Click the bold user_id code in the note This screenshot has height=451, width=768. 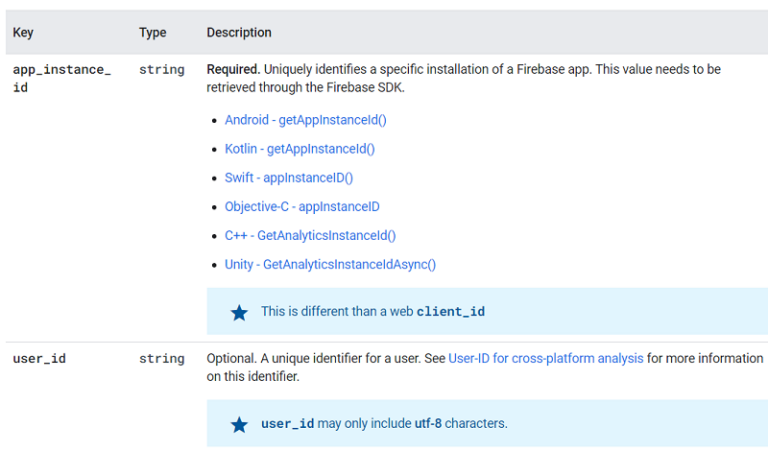click(x=287, y=424)
